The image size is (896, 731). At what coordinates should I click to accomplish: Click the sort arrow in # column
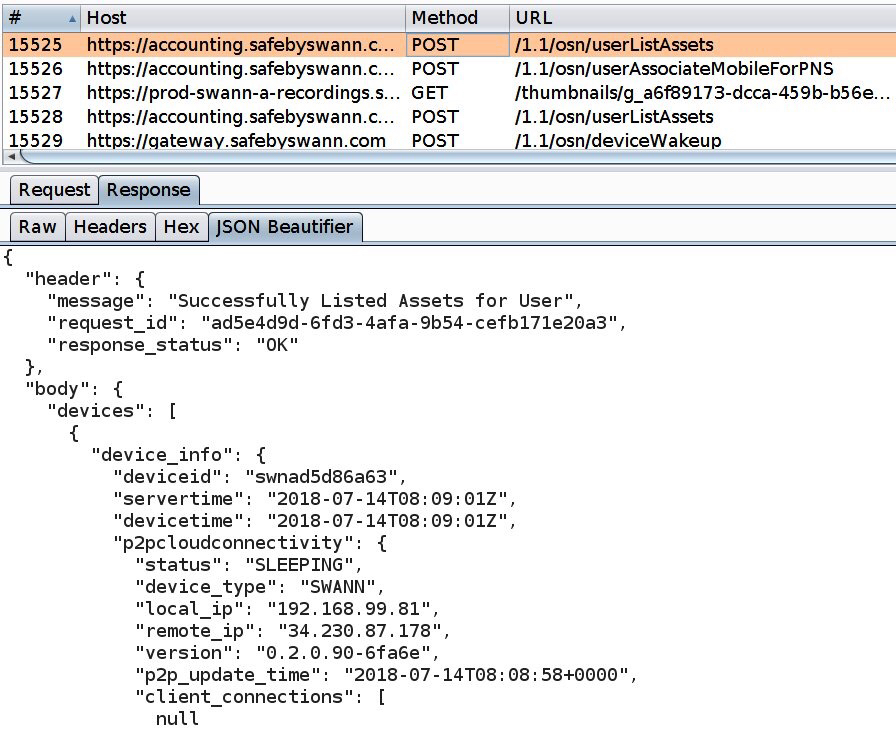(x=72, y=19)
